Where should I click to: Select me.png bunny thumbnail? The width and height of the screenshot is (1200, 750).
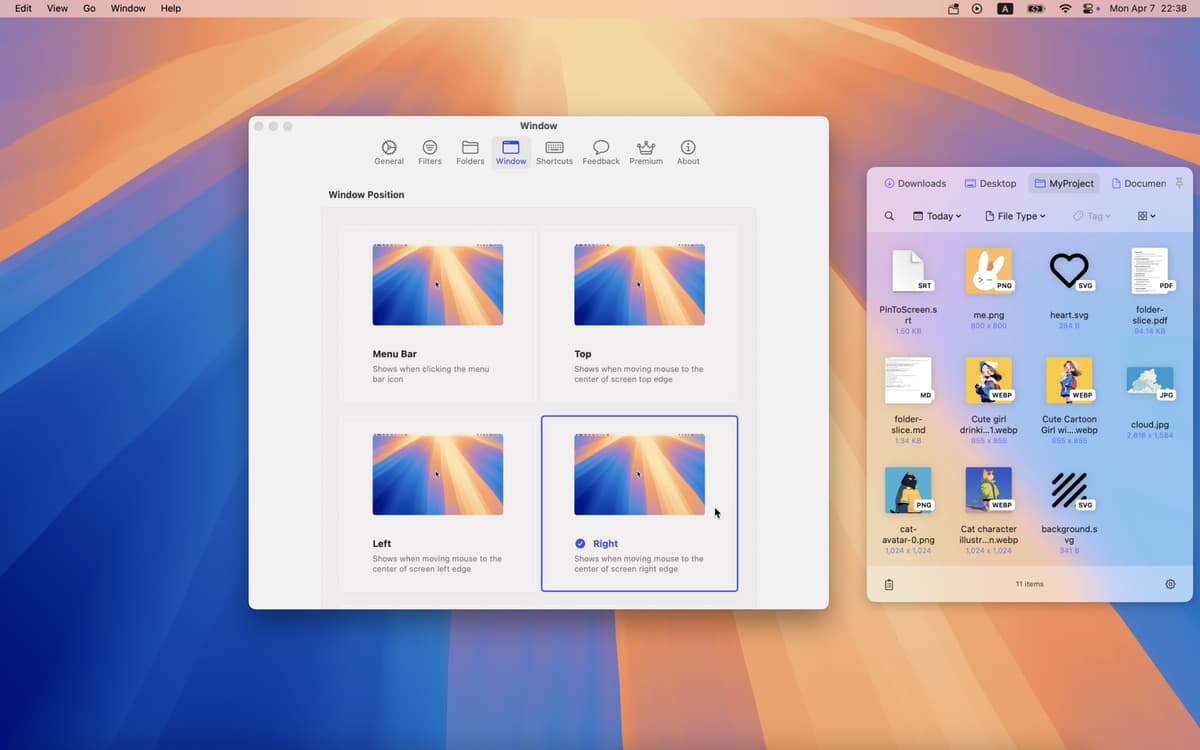click(989, 271)
